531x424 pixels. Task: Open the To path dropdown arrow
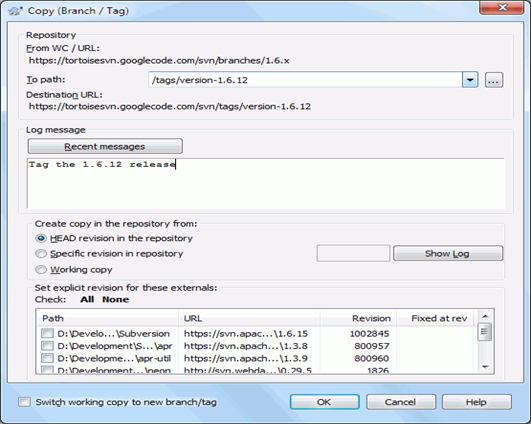(470, 80)
